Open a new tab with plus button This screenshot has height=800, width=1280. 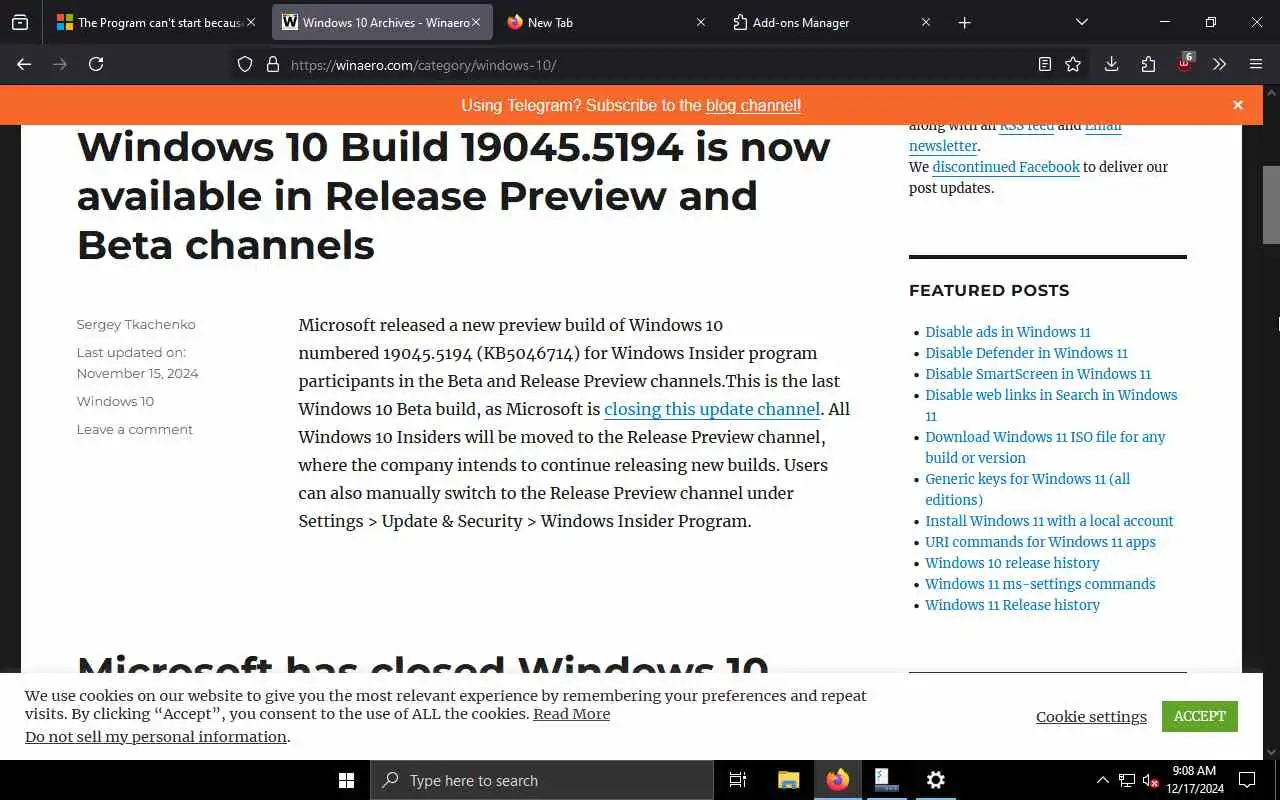point(964,22)
